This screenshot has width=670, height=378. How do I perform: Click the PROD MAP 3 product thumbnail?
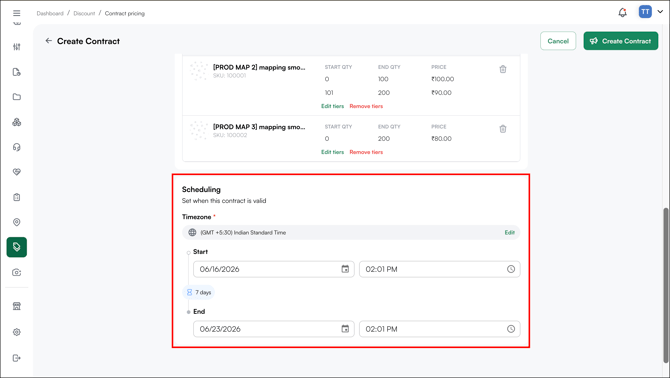[x=198, y=130]
